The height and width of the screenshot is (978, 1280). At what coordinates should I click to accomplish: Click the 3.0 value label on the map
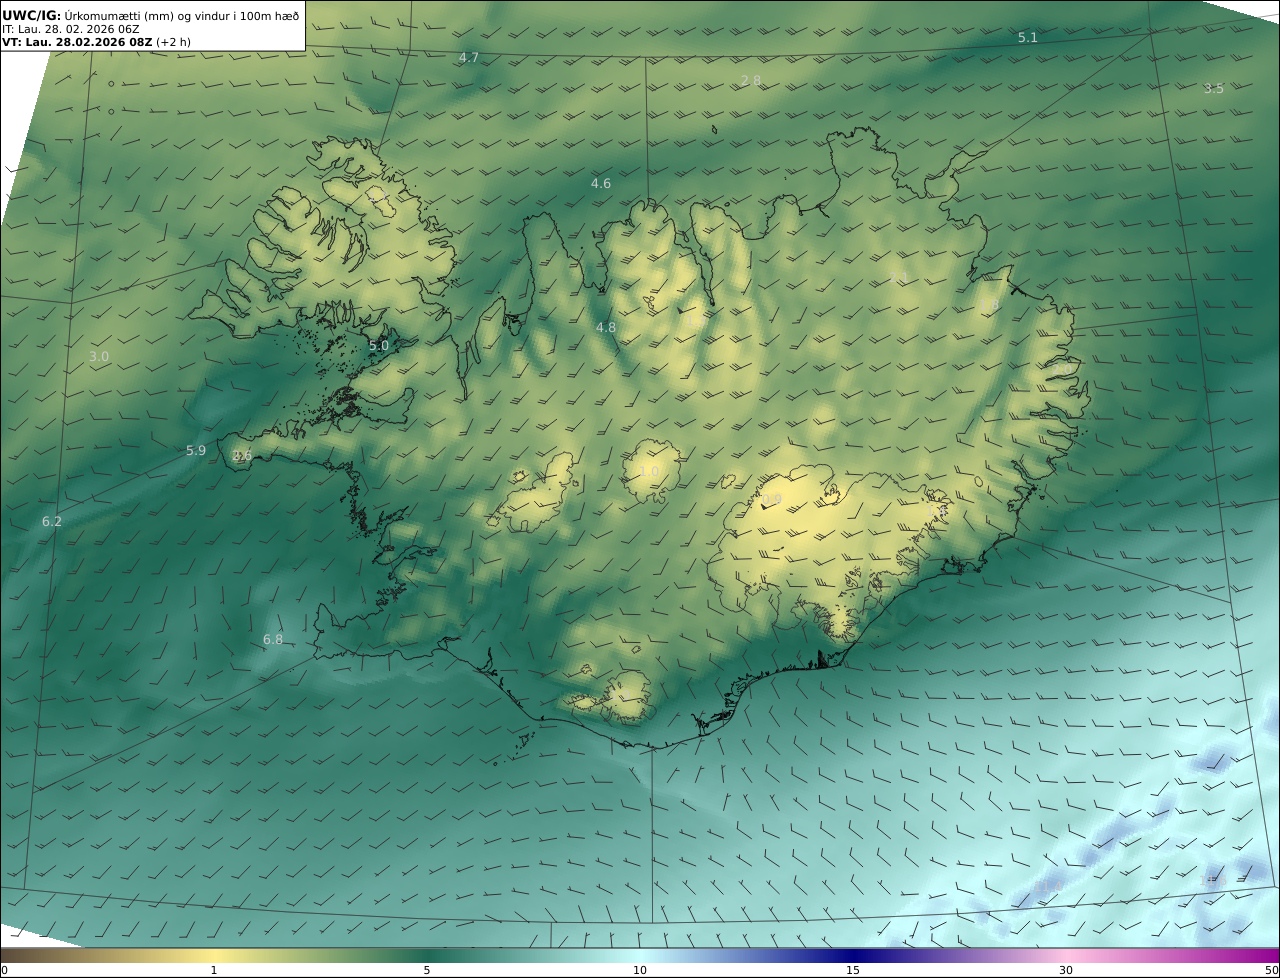coord(99,357)
